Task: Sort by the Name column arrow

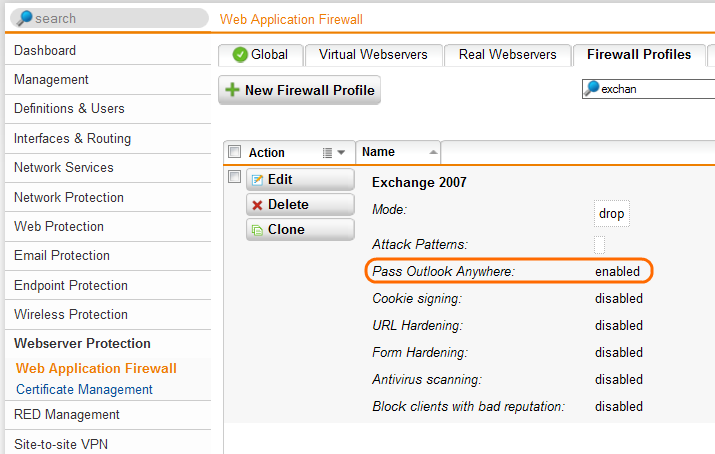Action: 433,152
